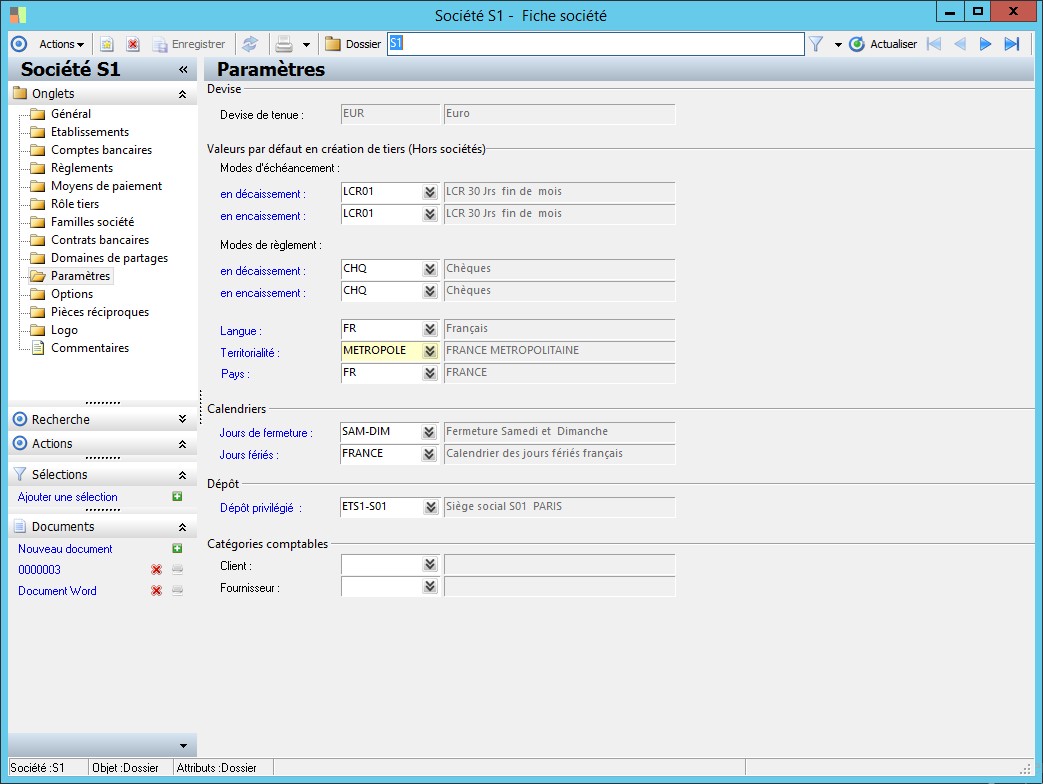Click the Dossier folder icon
The height and width of the screenshot is (784, 1043).
(x=333, y=44)
